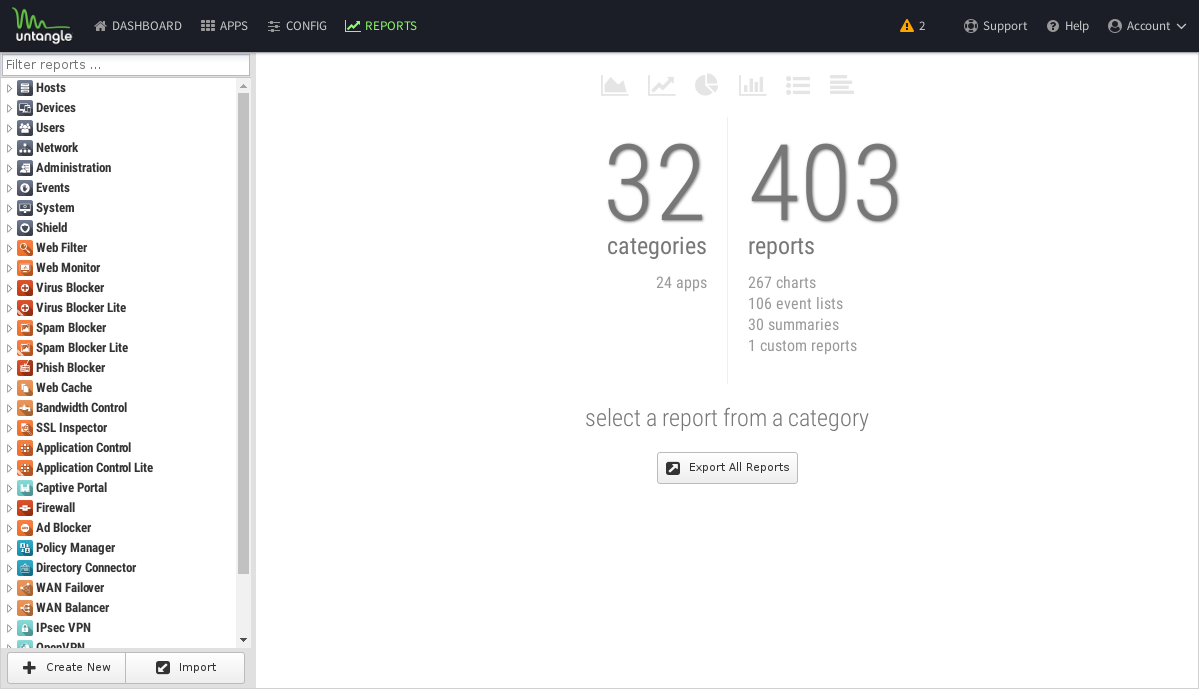This screenshot has height=689, width=1199.
Task: Click the tree scroll down arrow
Action: pos(243,640)
